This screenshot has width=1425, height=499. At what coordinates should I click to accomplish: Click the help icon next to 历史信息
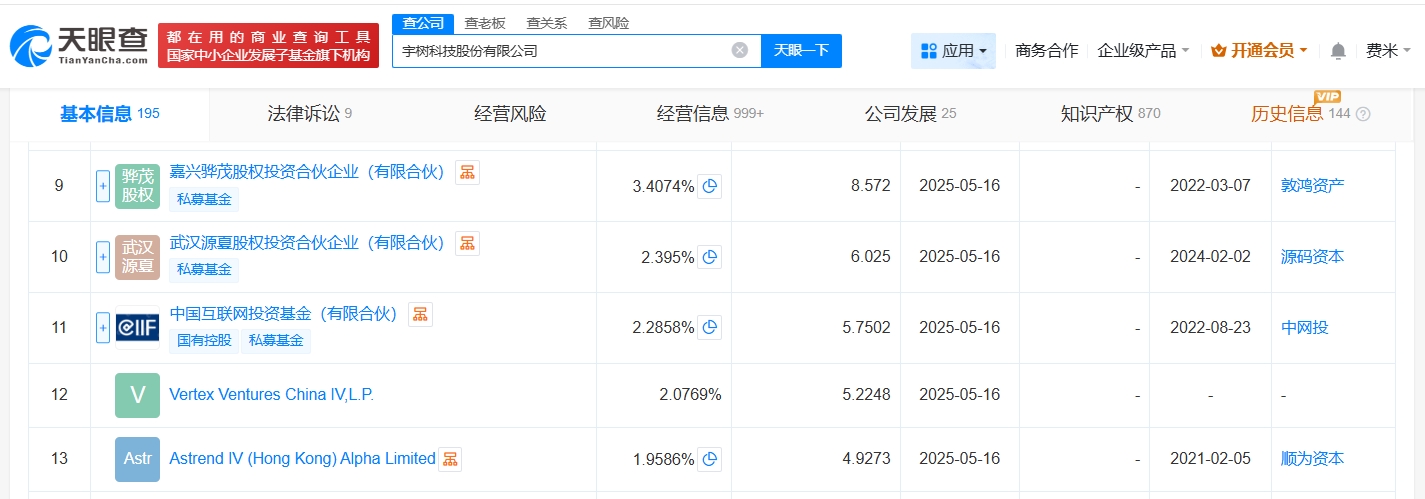click(1362, 114)
